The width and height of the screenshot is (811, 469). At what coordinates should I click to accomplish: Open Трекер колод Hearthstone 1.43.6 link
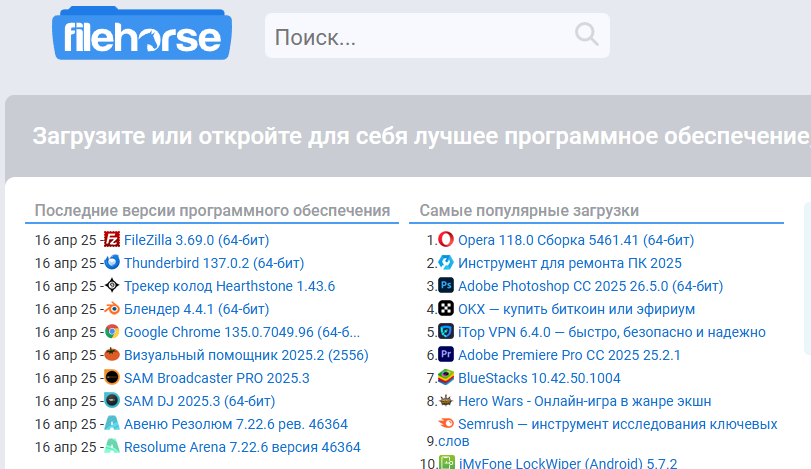[x=230, y=286]
